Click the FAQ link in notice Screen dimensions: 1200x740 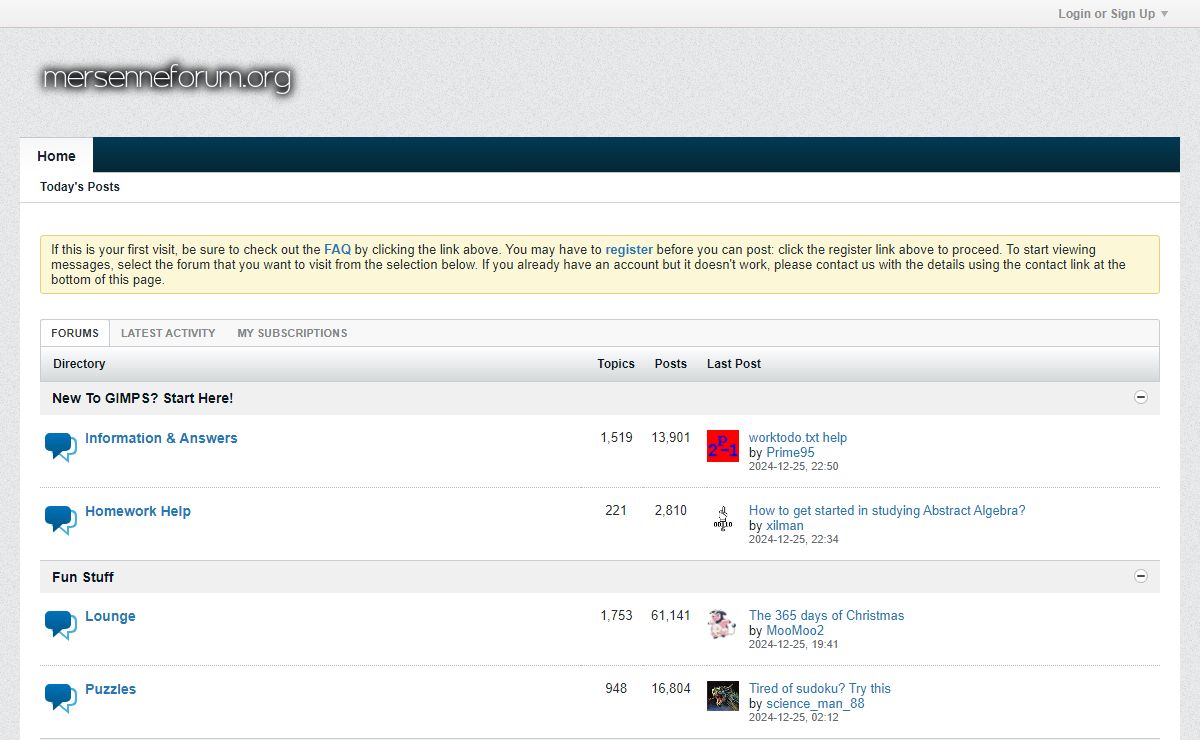pyautogui.click(x=337, y=250)
